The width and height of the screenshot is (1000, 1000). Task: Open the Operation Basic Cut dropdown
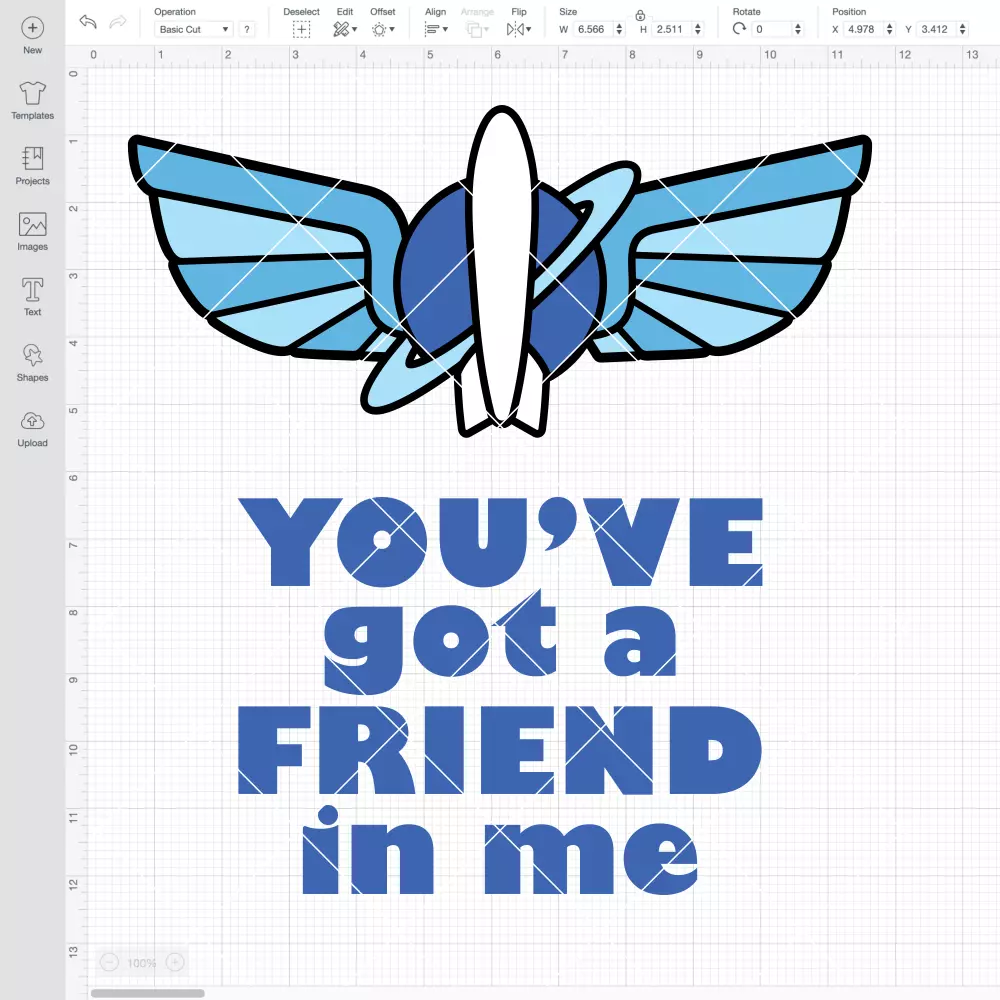tap(194, 29)
